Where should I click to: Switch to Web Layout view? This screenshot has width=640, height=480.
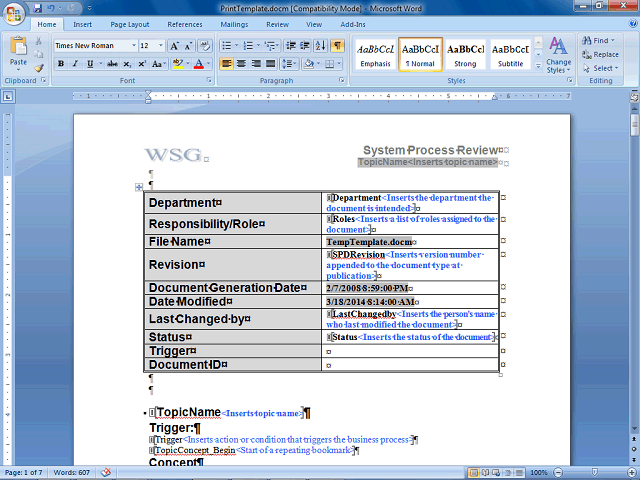click(496, 473)
